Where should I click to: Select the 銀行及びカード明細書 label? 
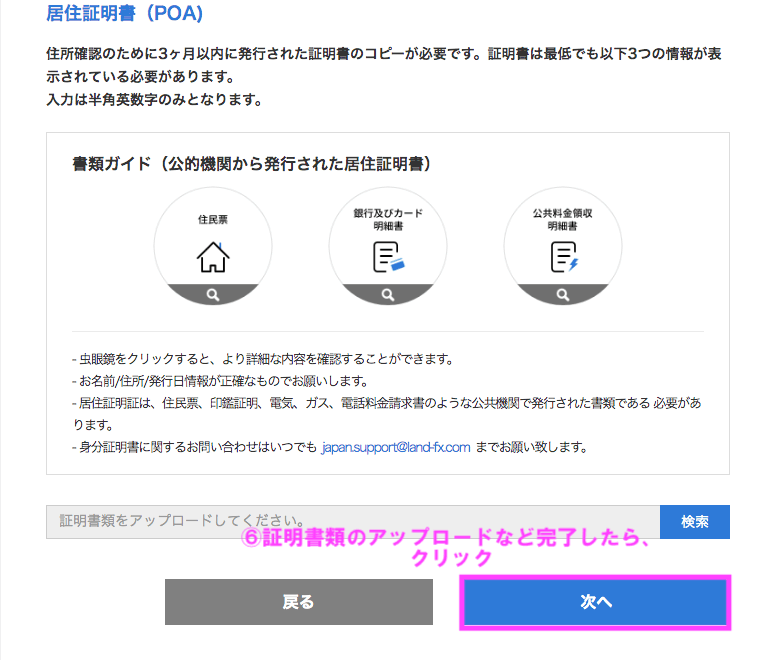(x=388, y=220)
